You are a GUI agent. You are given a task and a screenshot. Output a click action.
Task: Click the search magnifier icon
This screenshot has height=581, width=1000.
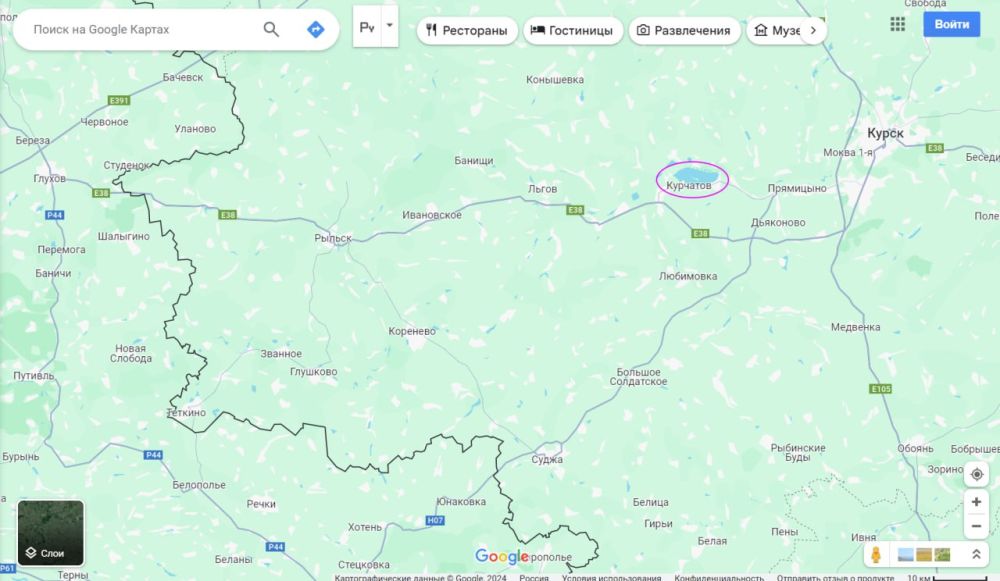click(271, 29)
